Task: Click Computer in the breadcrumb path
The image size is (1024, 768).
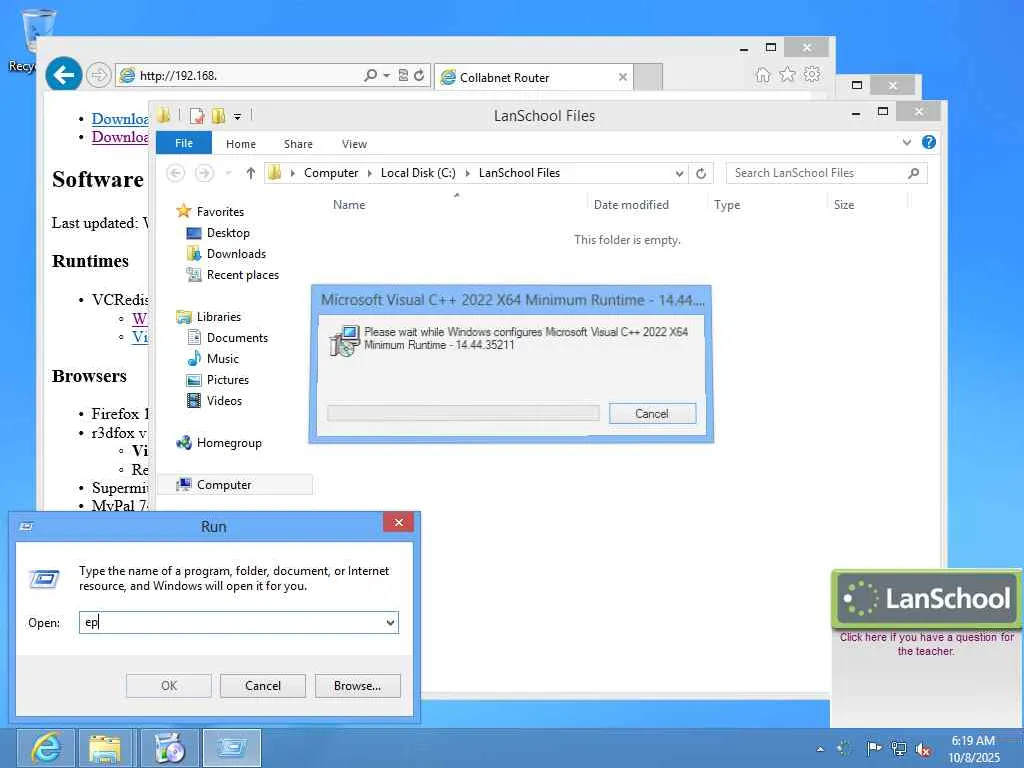Action: click(331, 173)
